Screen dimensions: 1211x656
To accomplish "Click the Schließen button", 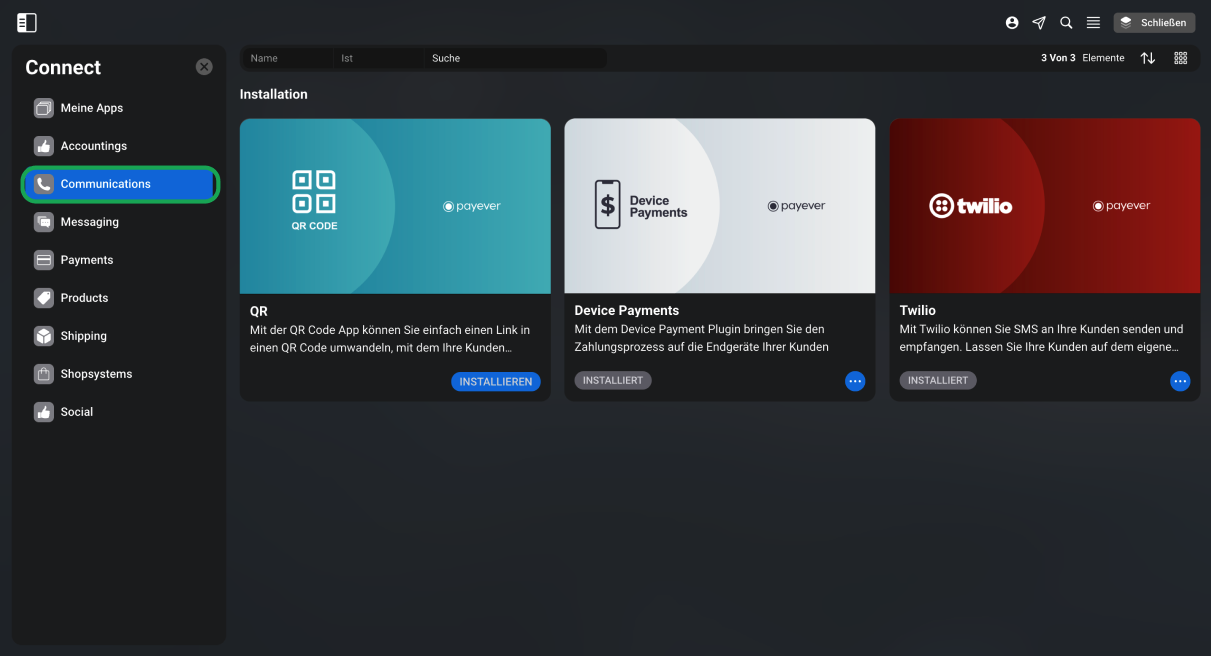I will coord(1154,22).
